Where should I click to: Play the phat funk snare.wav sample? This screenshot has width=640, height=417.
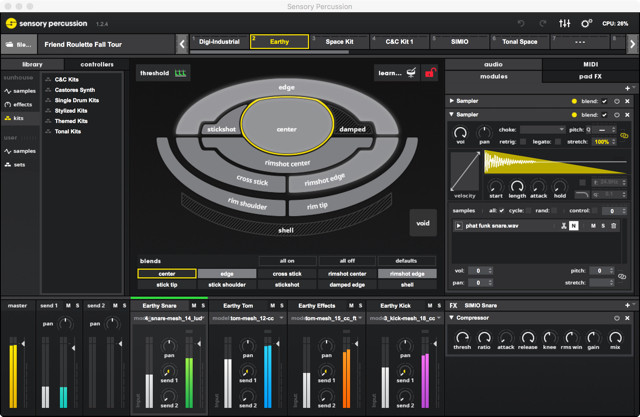[458, 226]
